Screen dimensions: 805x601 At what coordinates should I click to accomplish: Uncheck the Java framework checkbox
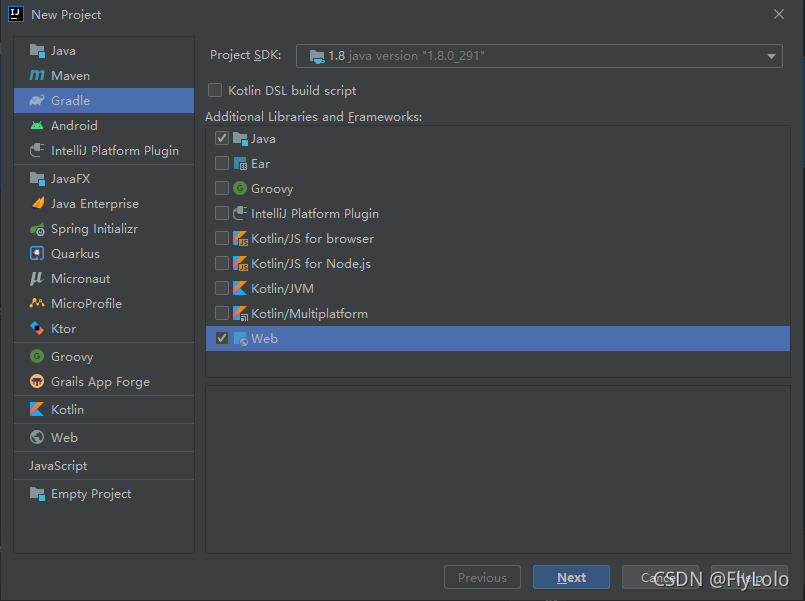(222, 138)
